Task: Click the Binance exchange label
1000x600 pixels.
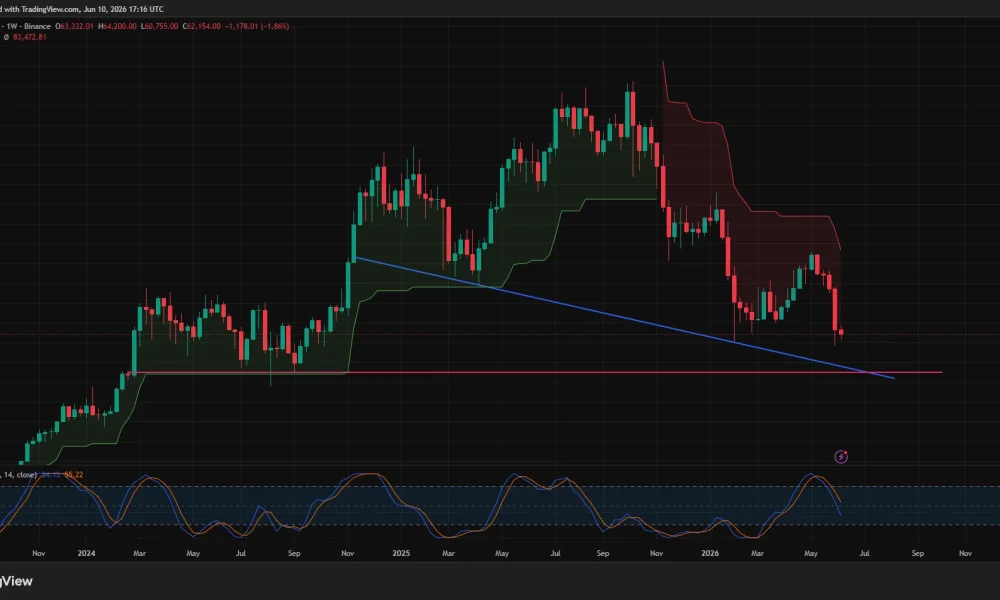Action: tap(37, 26)
